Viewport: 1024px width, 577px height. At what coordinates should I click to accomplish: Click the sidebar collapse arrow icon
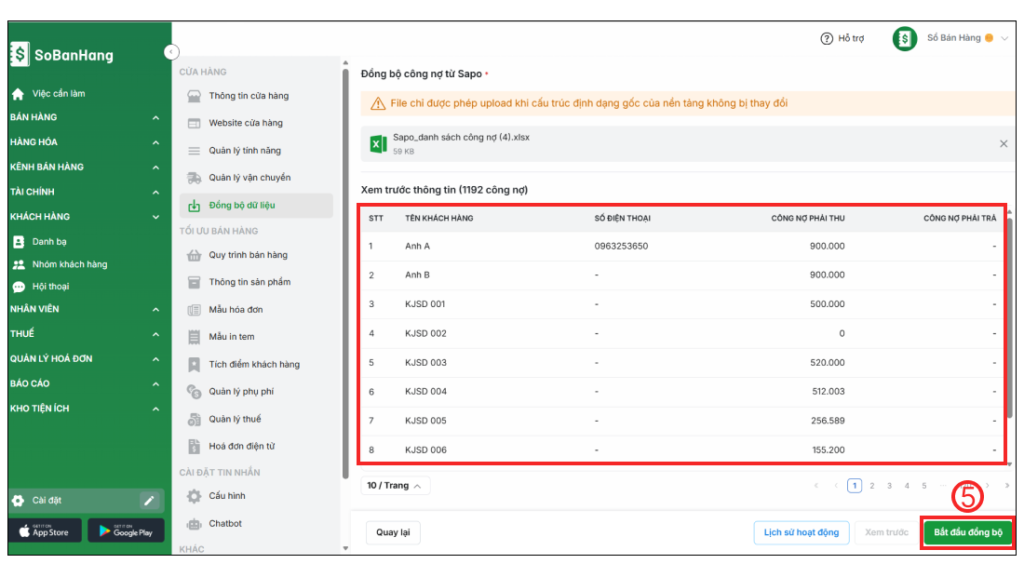[172, 51]
